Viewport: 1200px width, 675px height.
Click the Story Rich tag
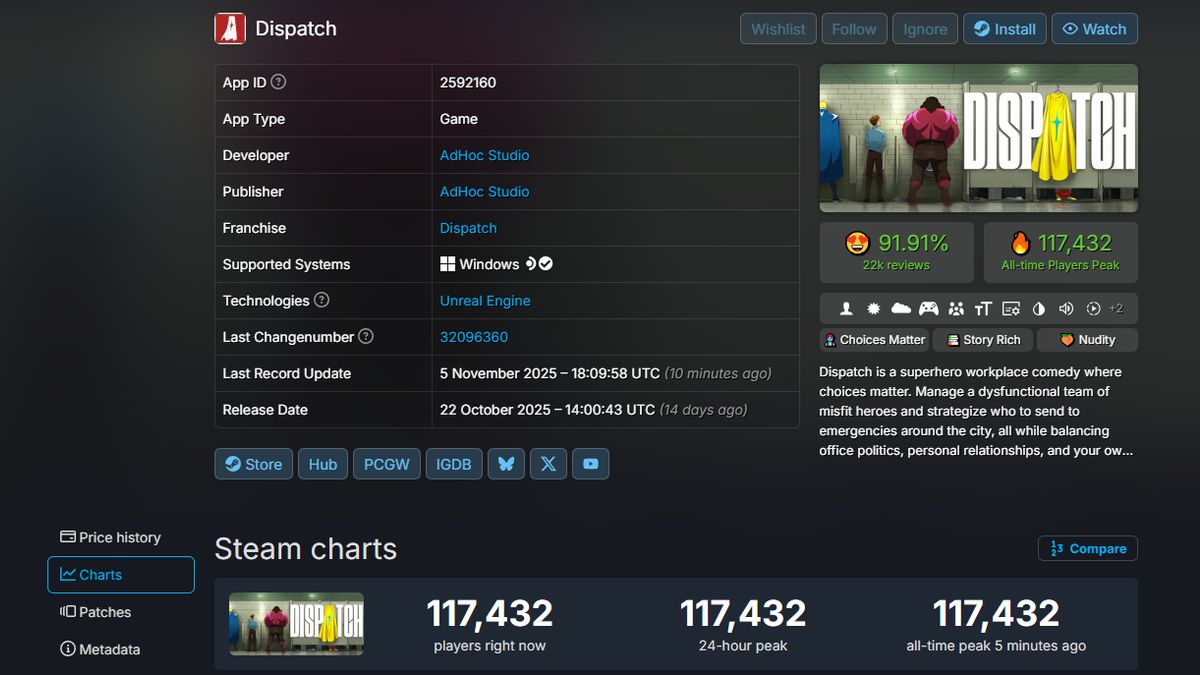(x=983, y=340)
